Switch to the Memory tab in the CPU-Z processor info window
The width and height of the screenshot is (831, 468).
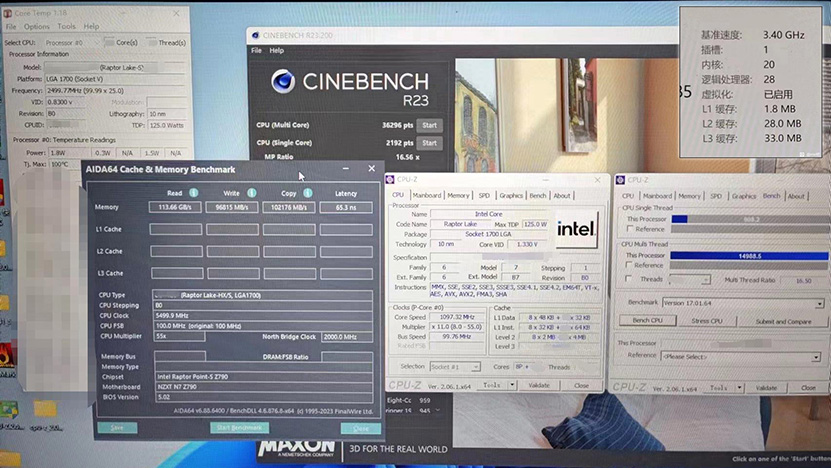(x=458, y=196)
